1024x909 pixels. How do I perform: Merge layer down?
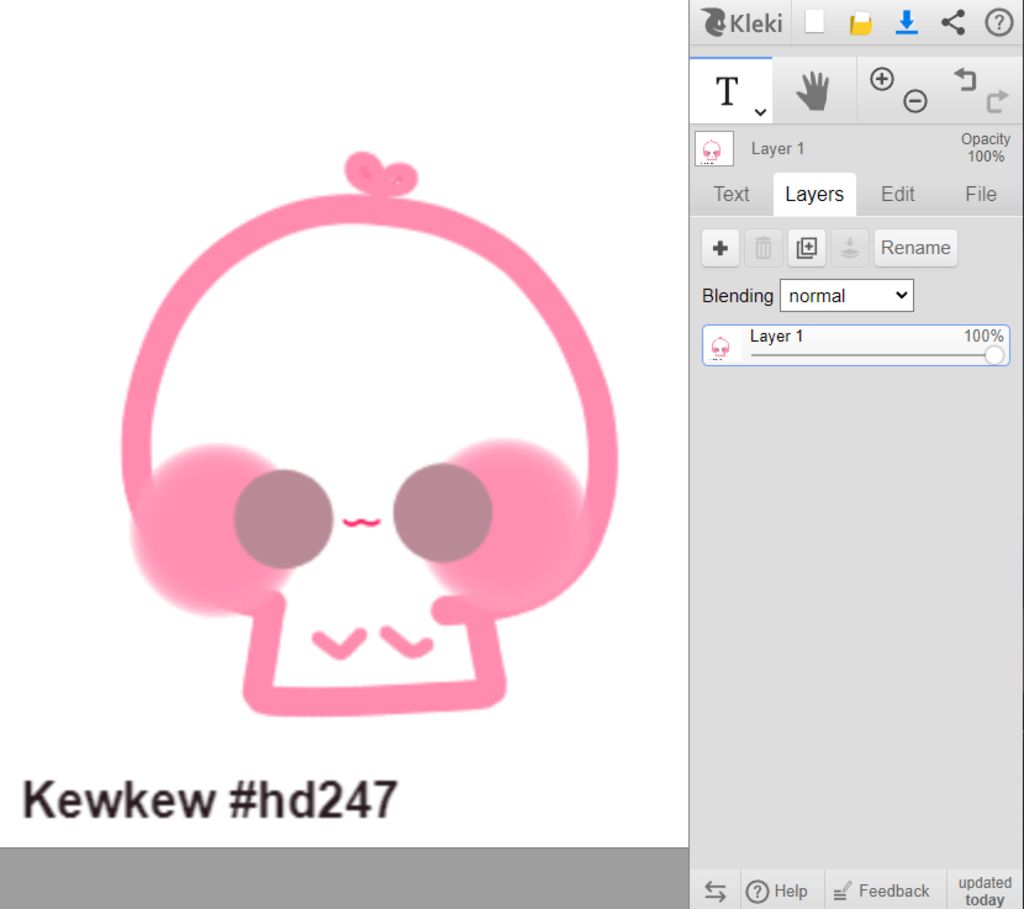[850, 248]
